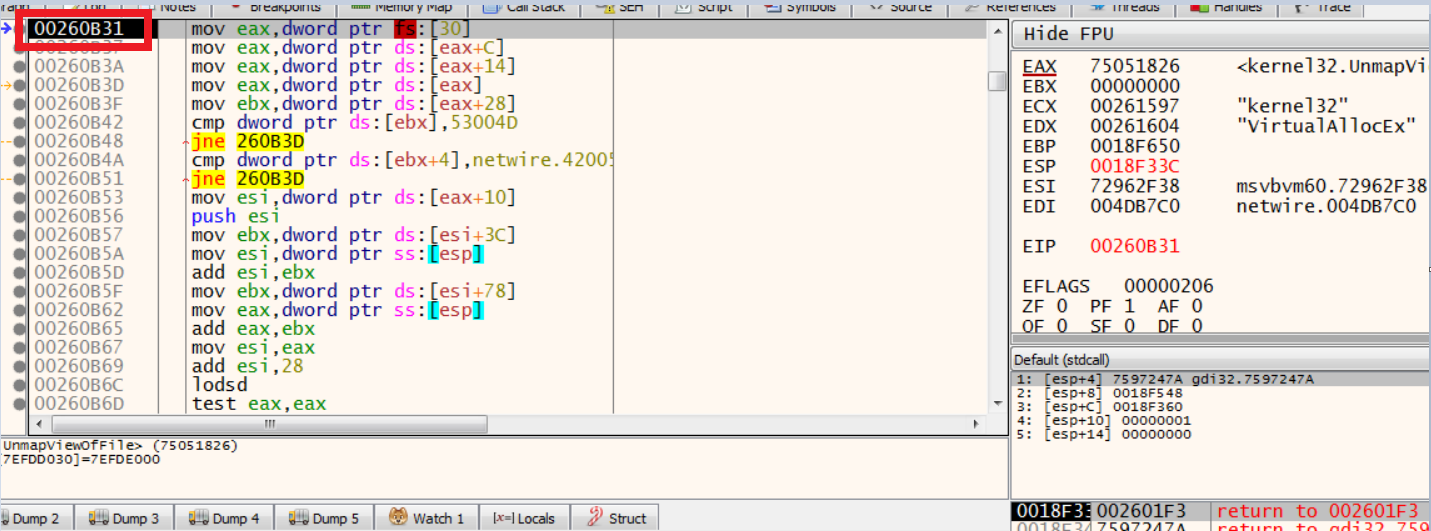Click the disassembly scroll-up arrow
Viewport: 1431px width, 531px height.
[996, 32]
